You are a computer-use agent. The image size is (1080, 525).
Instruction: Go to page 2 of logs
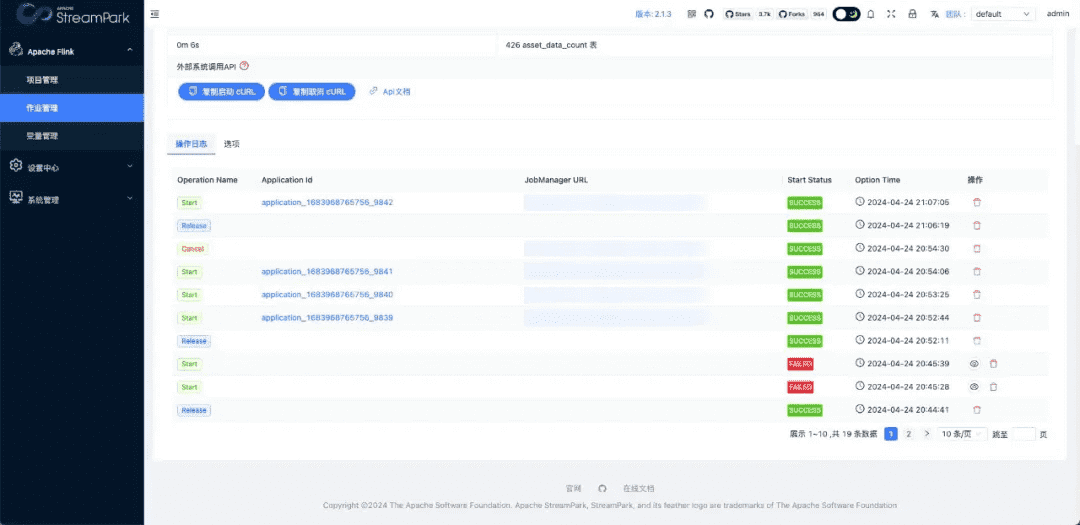908,434
